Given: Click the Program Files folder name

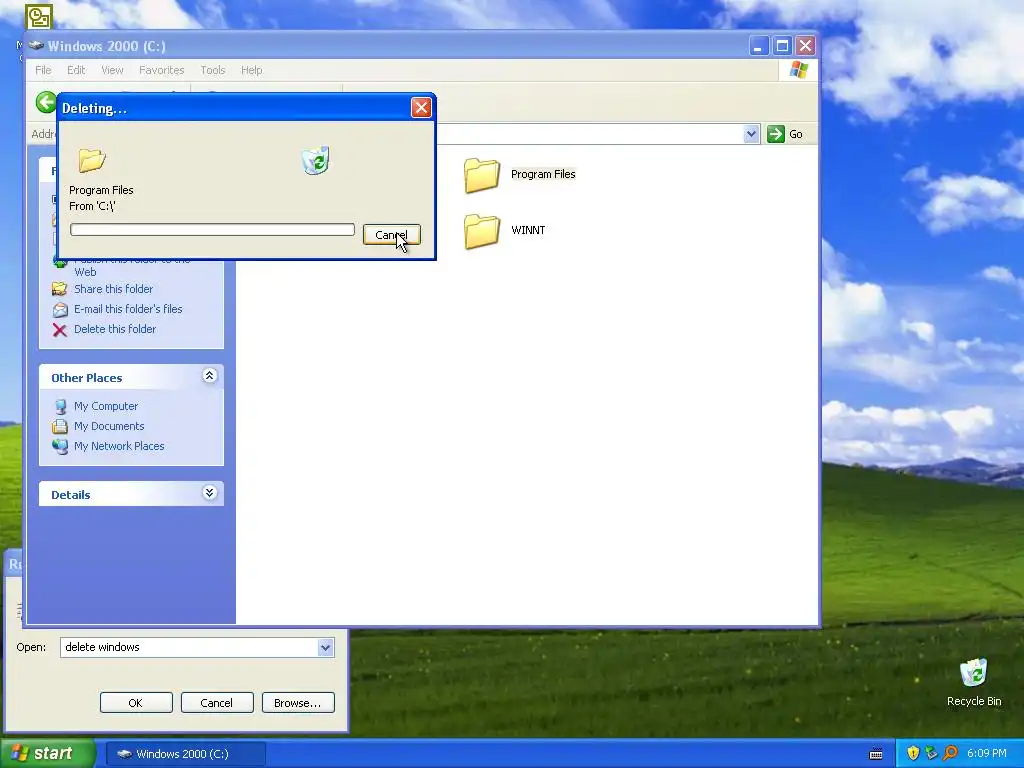Looking at the screenshot, I should [543, 174].
